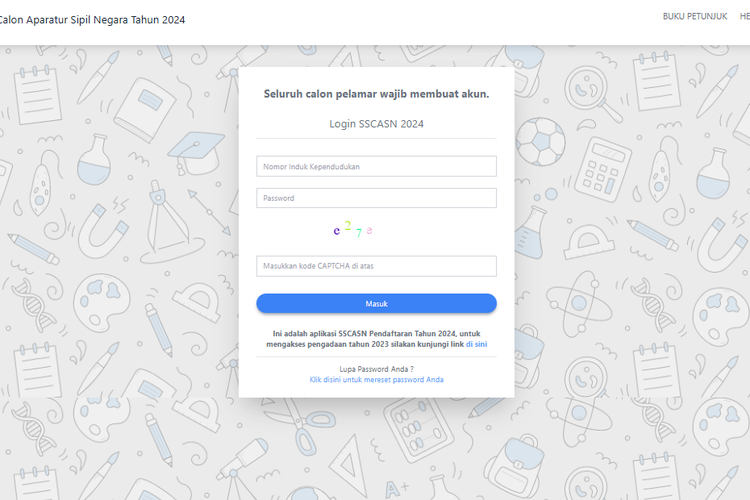Focus the Nomor Induk Kependudukan field
This screenshot has height=500, width=750.
click(x=376, y=166)
